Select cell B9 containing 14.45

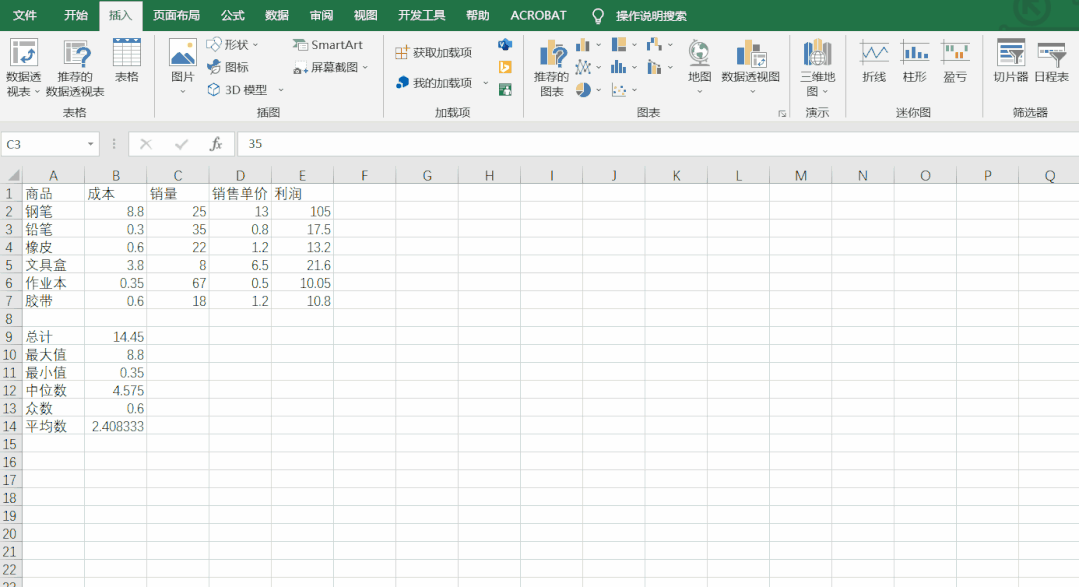coord(116,337)
